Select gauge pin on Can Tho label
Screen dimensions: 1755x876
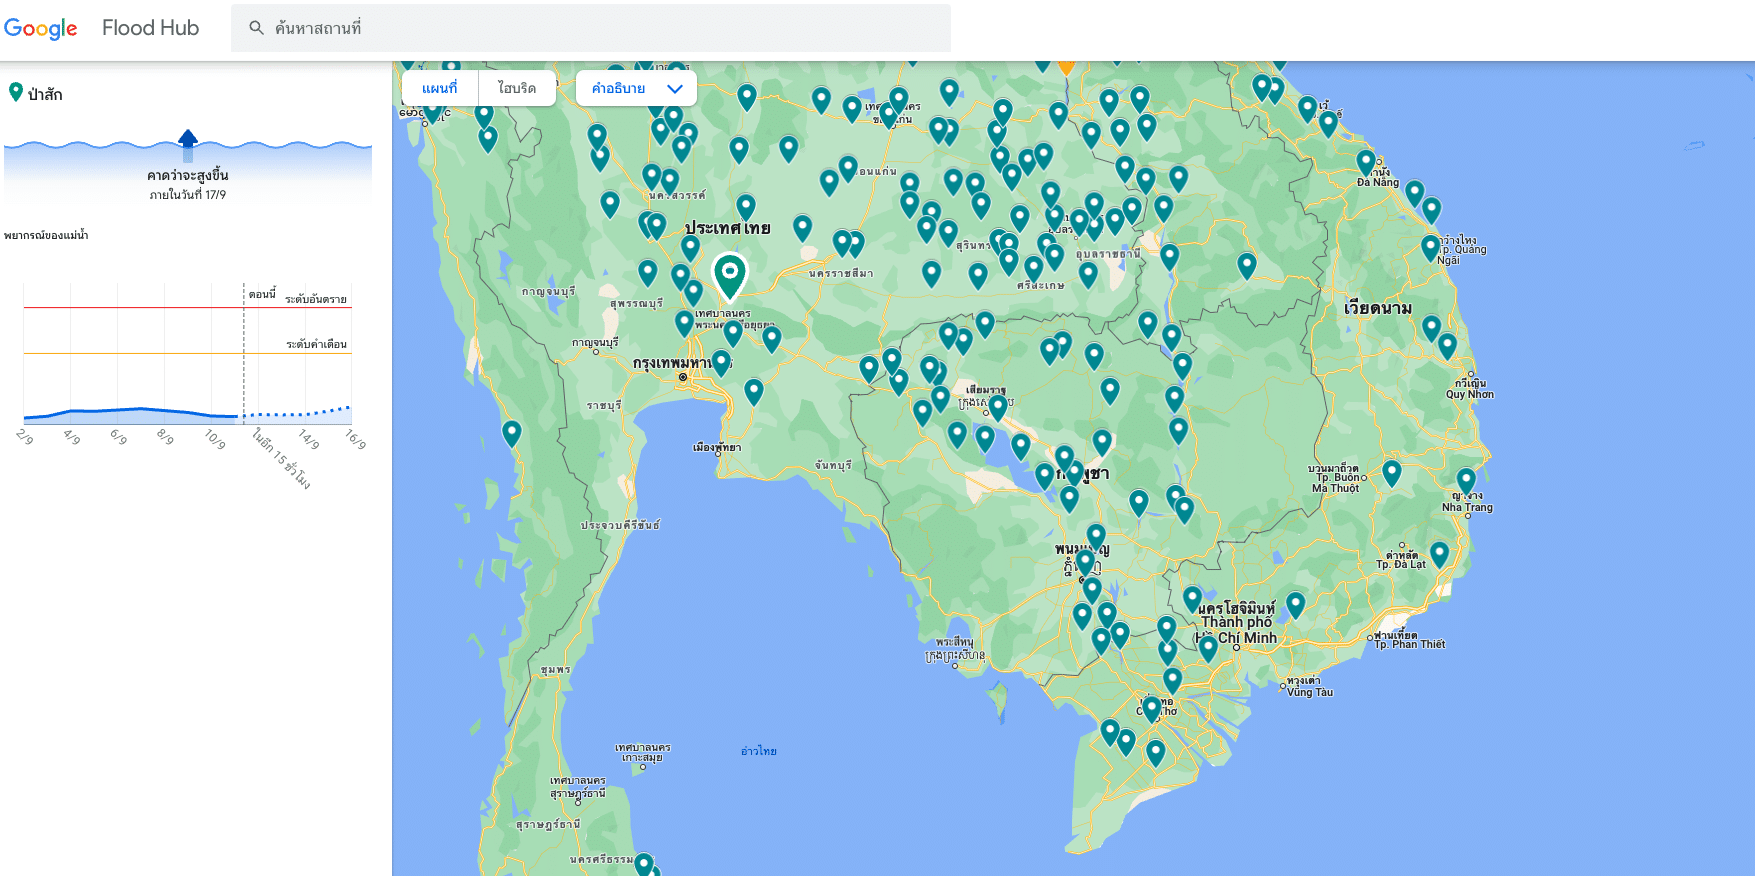click(1152, 709)
